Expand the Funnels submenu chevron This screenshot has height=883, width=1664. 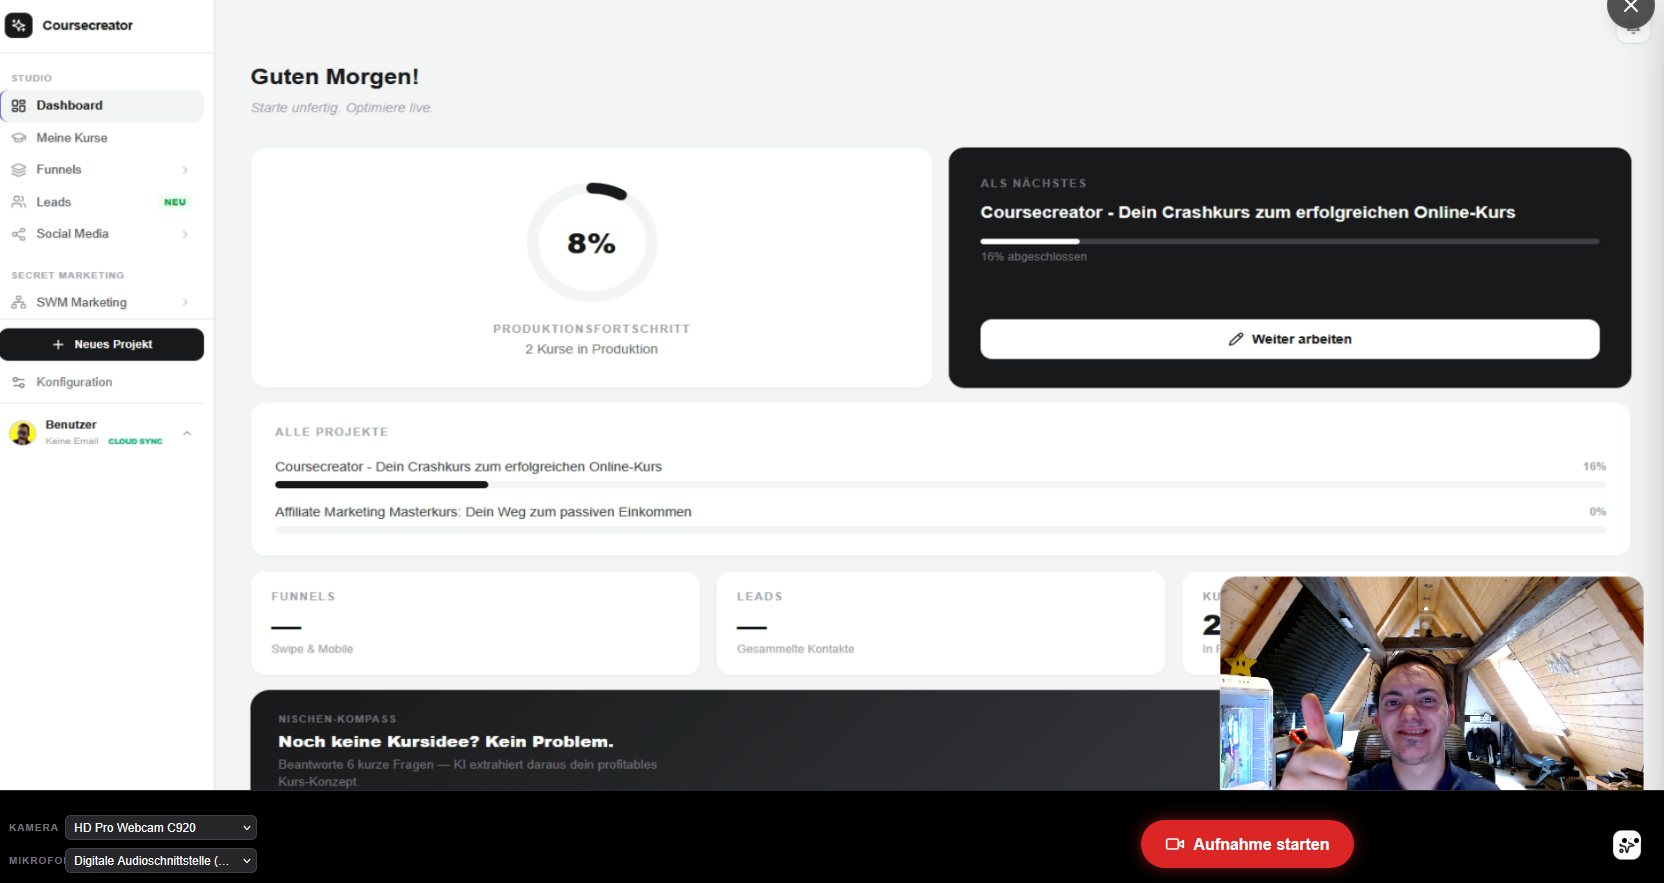click(x=185, y=170)
